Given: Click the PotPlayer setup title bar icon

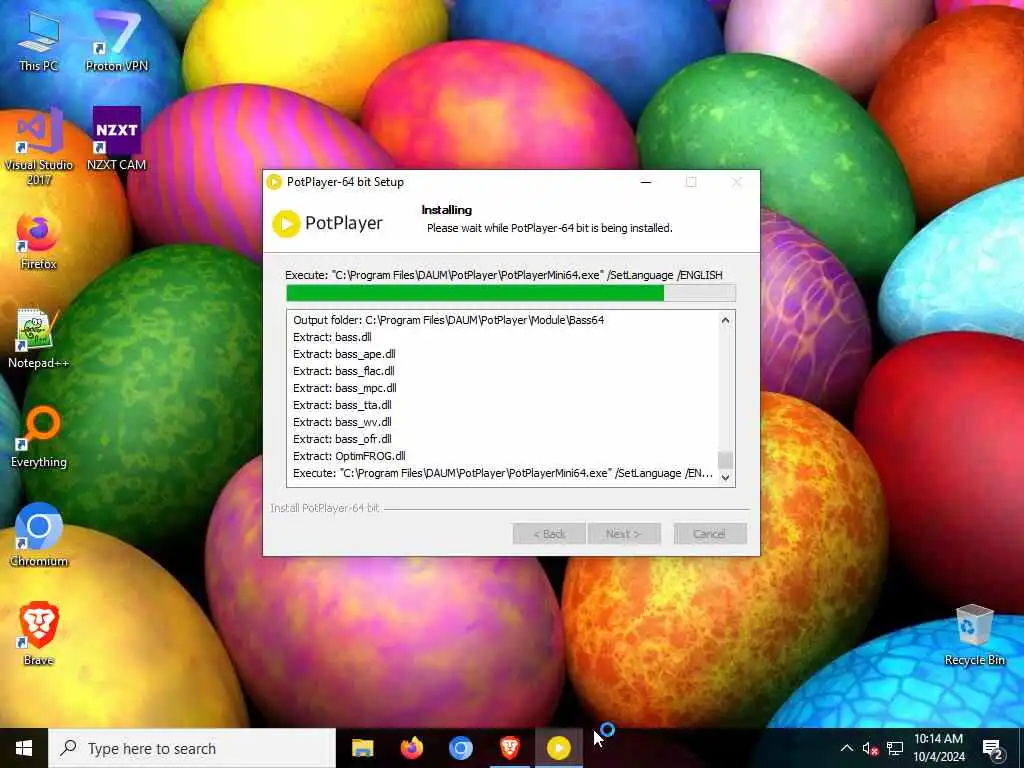Looking at the screenshot, I should click(x=274, y=182).
